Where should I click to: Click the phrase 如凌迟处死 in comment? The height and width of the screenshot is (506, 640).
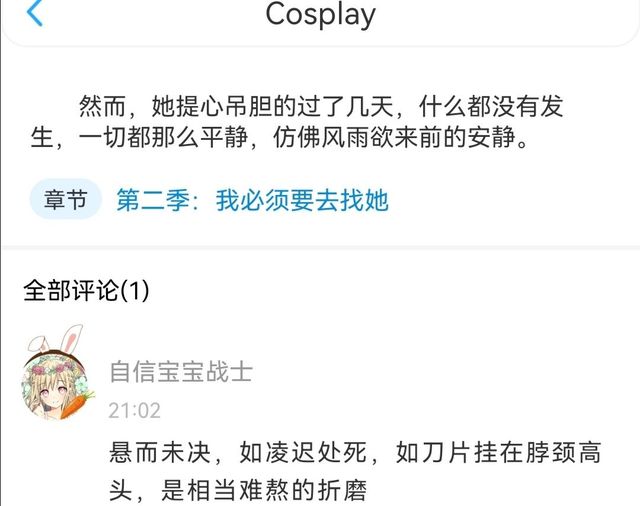click(x=303, y=453)
